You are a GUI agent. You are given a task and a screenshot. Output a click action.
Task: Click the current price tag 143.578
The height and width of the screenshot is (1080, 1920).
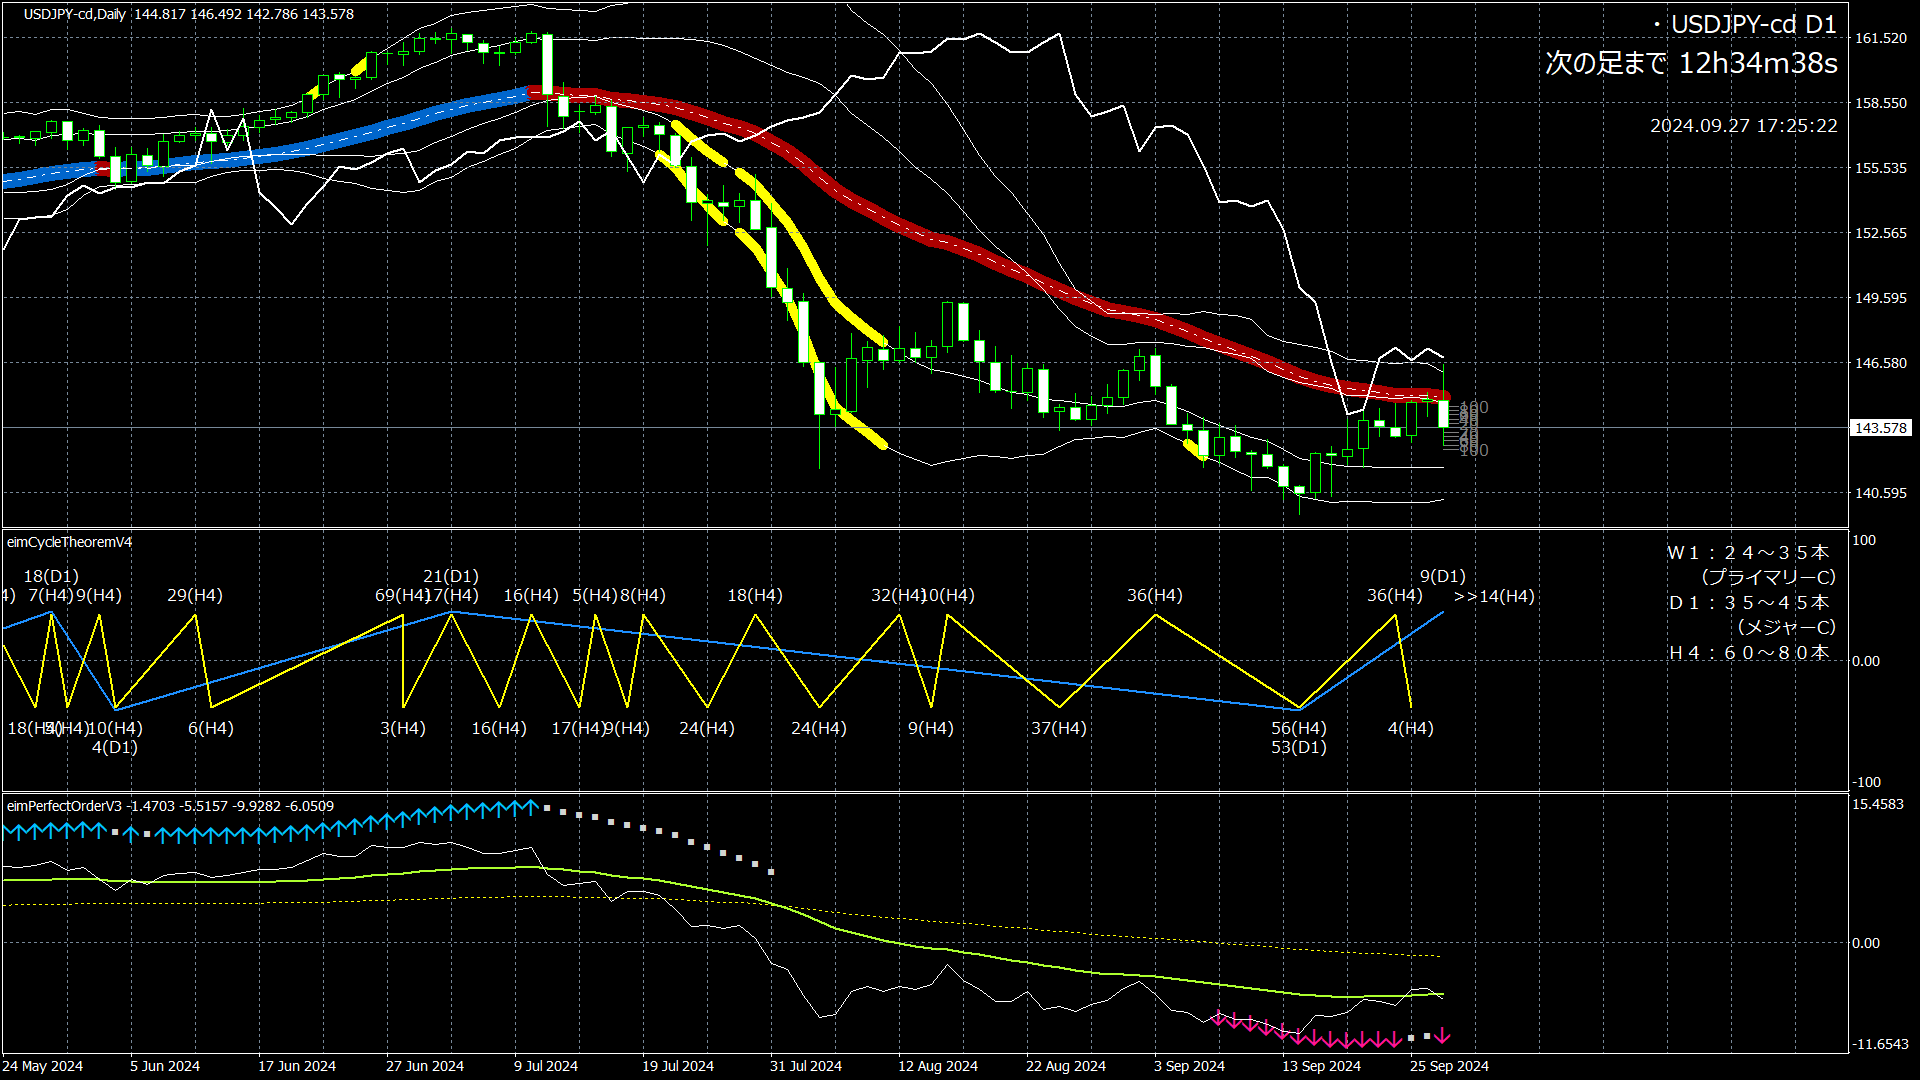pyautogui.click(x=1881, y=428)
